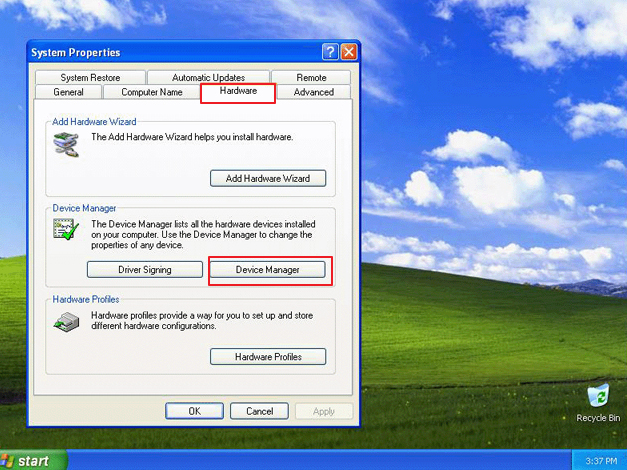This screenshot has height=470, width=627.
Task: Click the Device Manager checkmark icon
Action: (x=66, y=229)
